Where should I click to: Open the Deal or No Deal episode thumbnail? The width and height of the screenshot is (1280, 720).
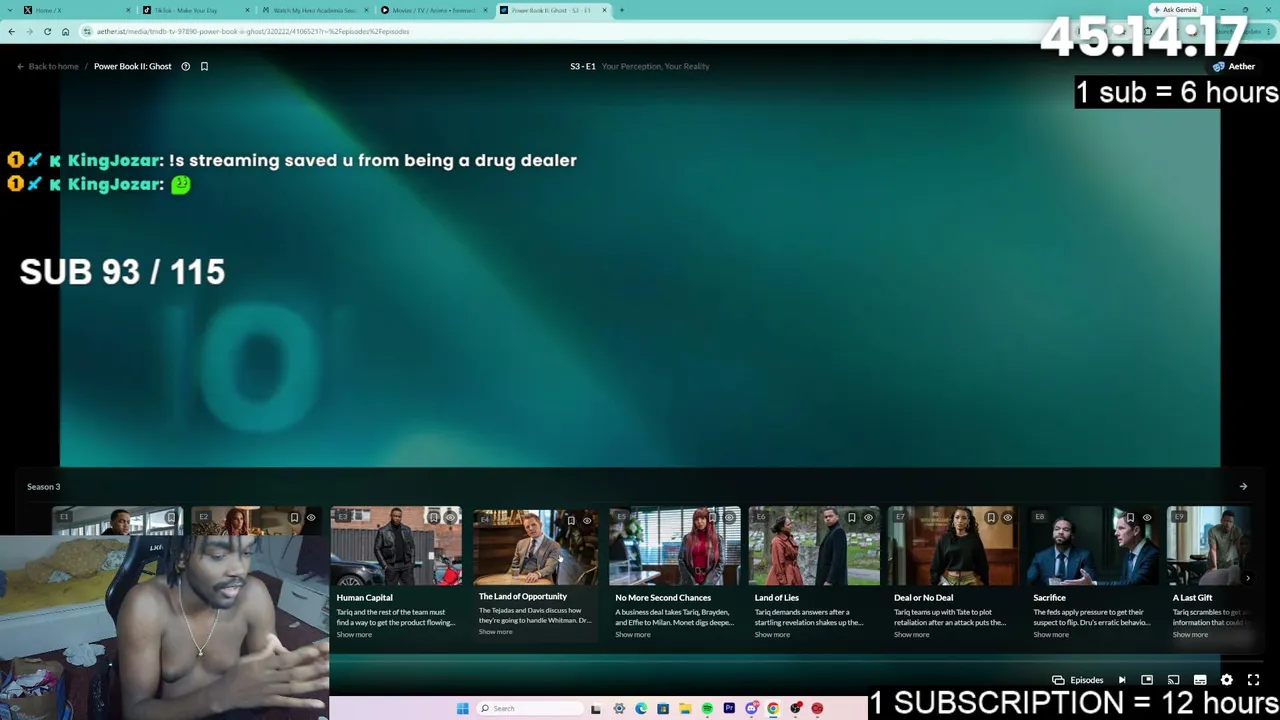coord(953,546)
